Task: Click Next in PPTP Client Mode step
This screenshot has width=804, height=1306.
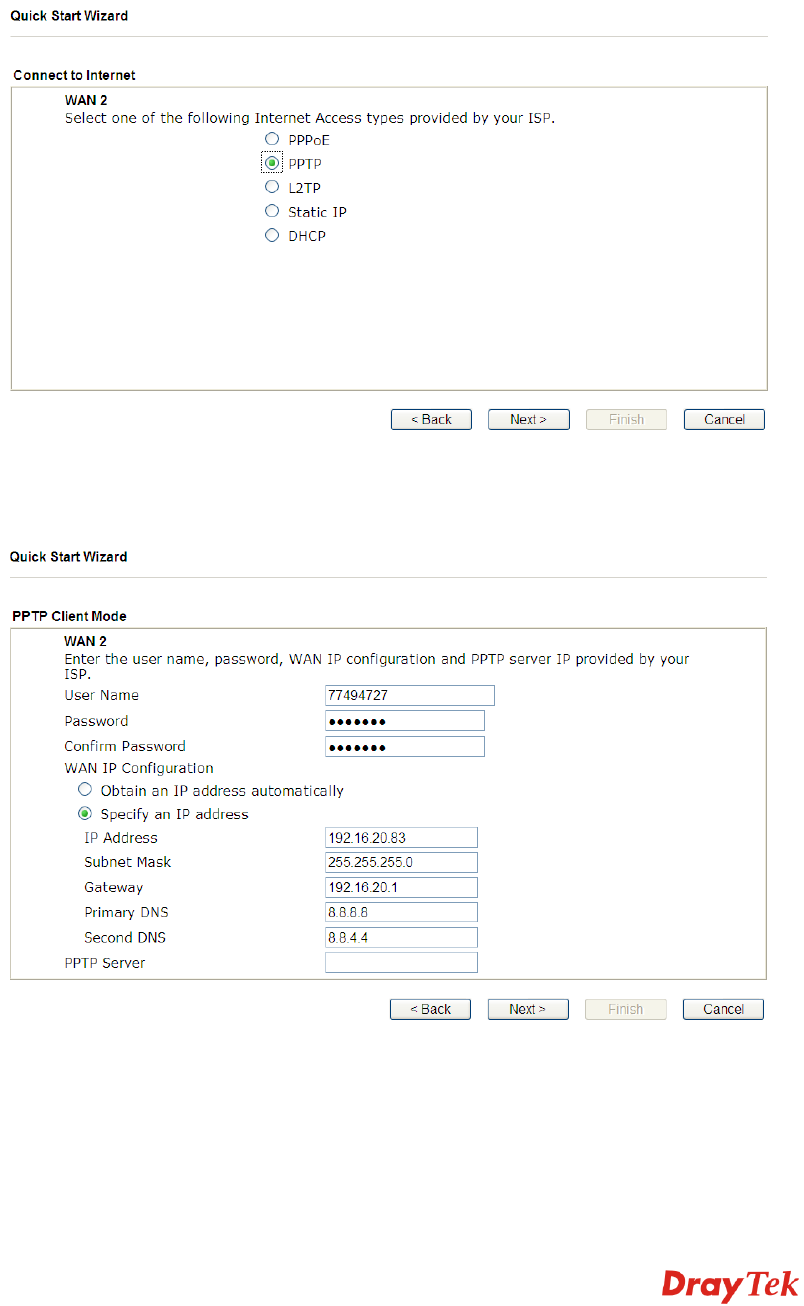Action: tap(528, 1009)
